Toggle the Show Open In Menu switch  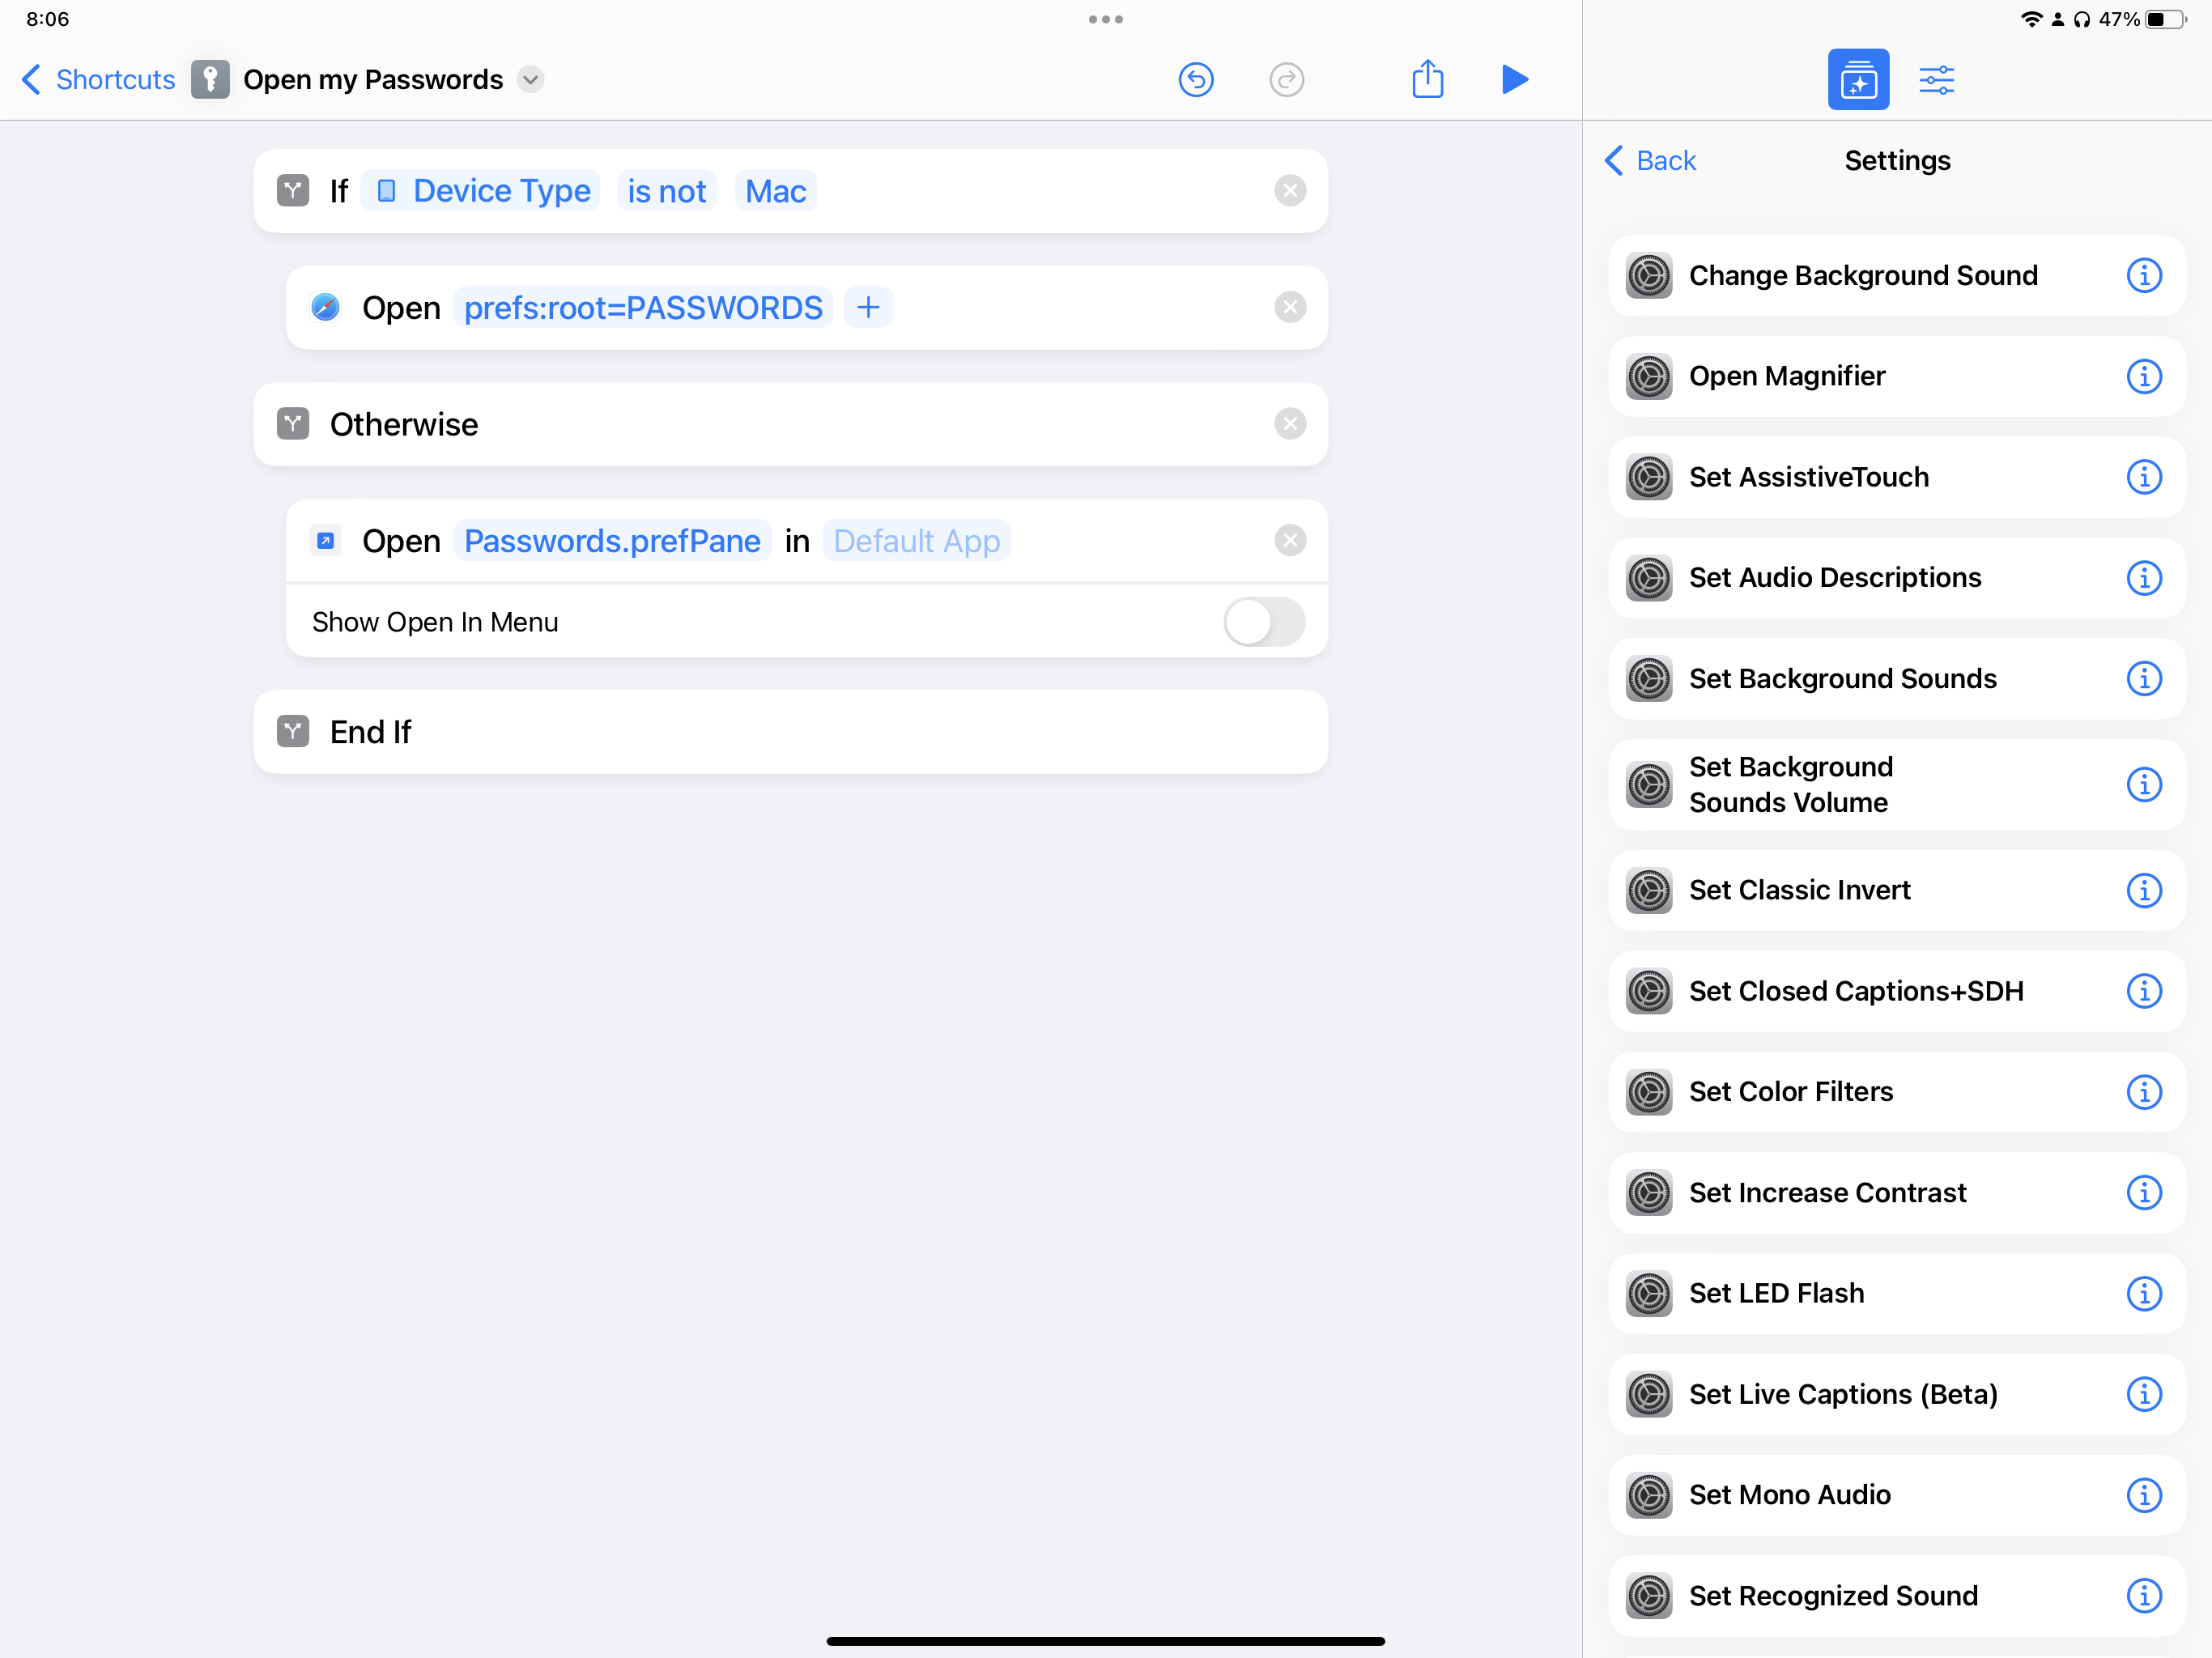1264,622
